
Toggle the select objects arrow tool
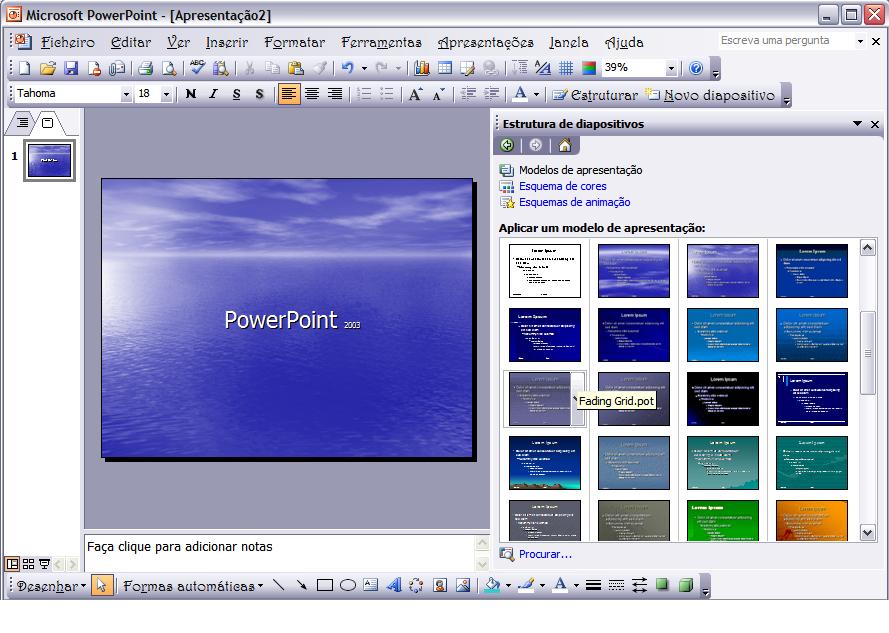tap(101, 585)
